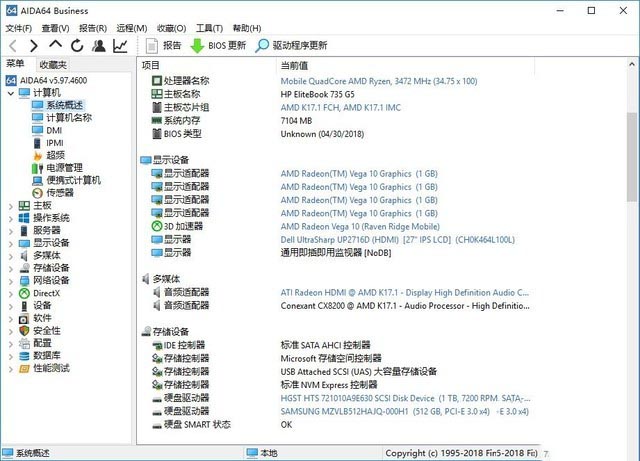
Task: Expand the 存储设备 tree node in sidebar
Action: (11, 269)
